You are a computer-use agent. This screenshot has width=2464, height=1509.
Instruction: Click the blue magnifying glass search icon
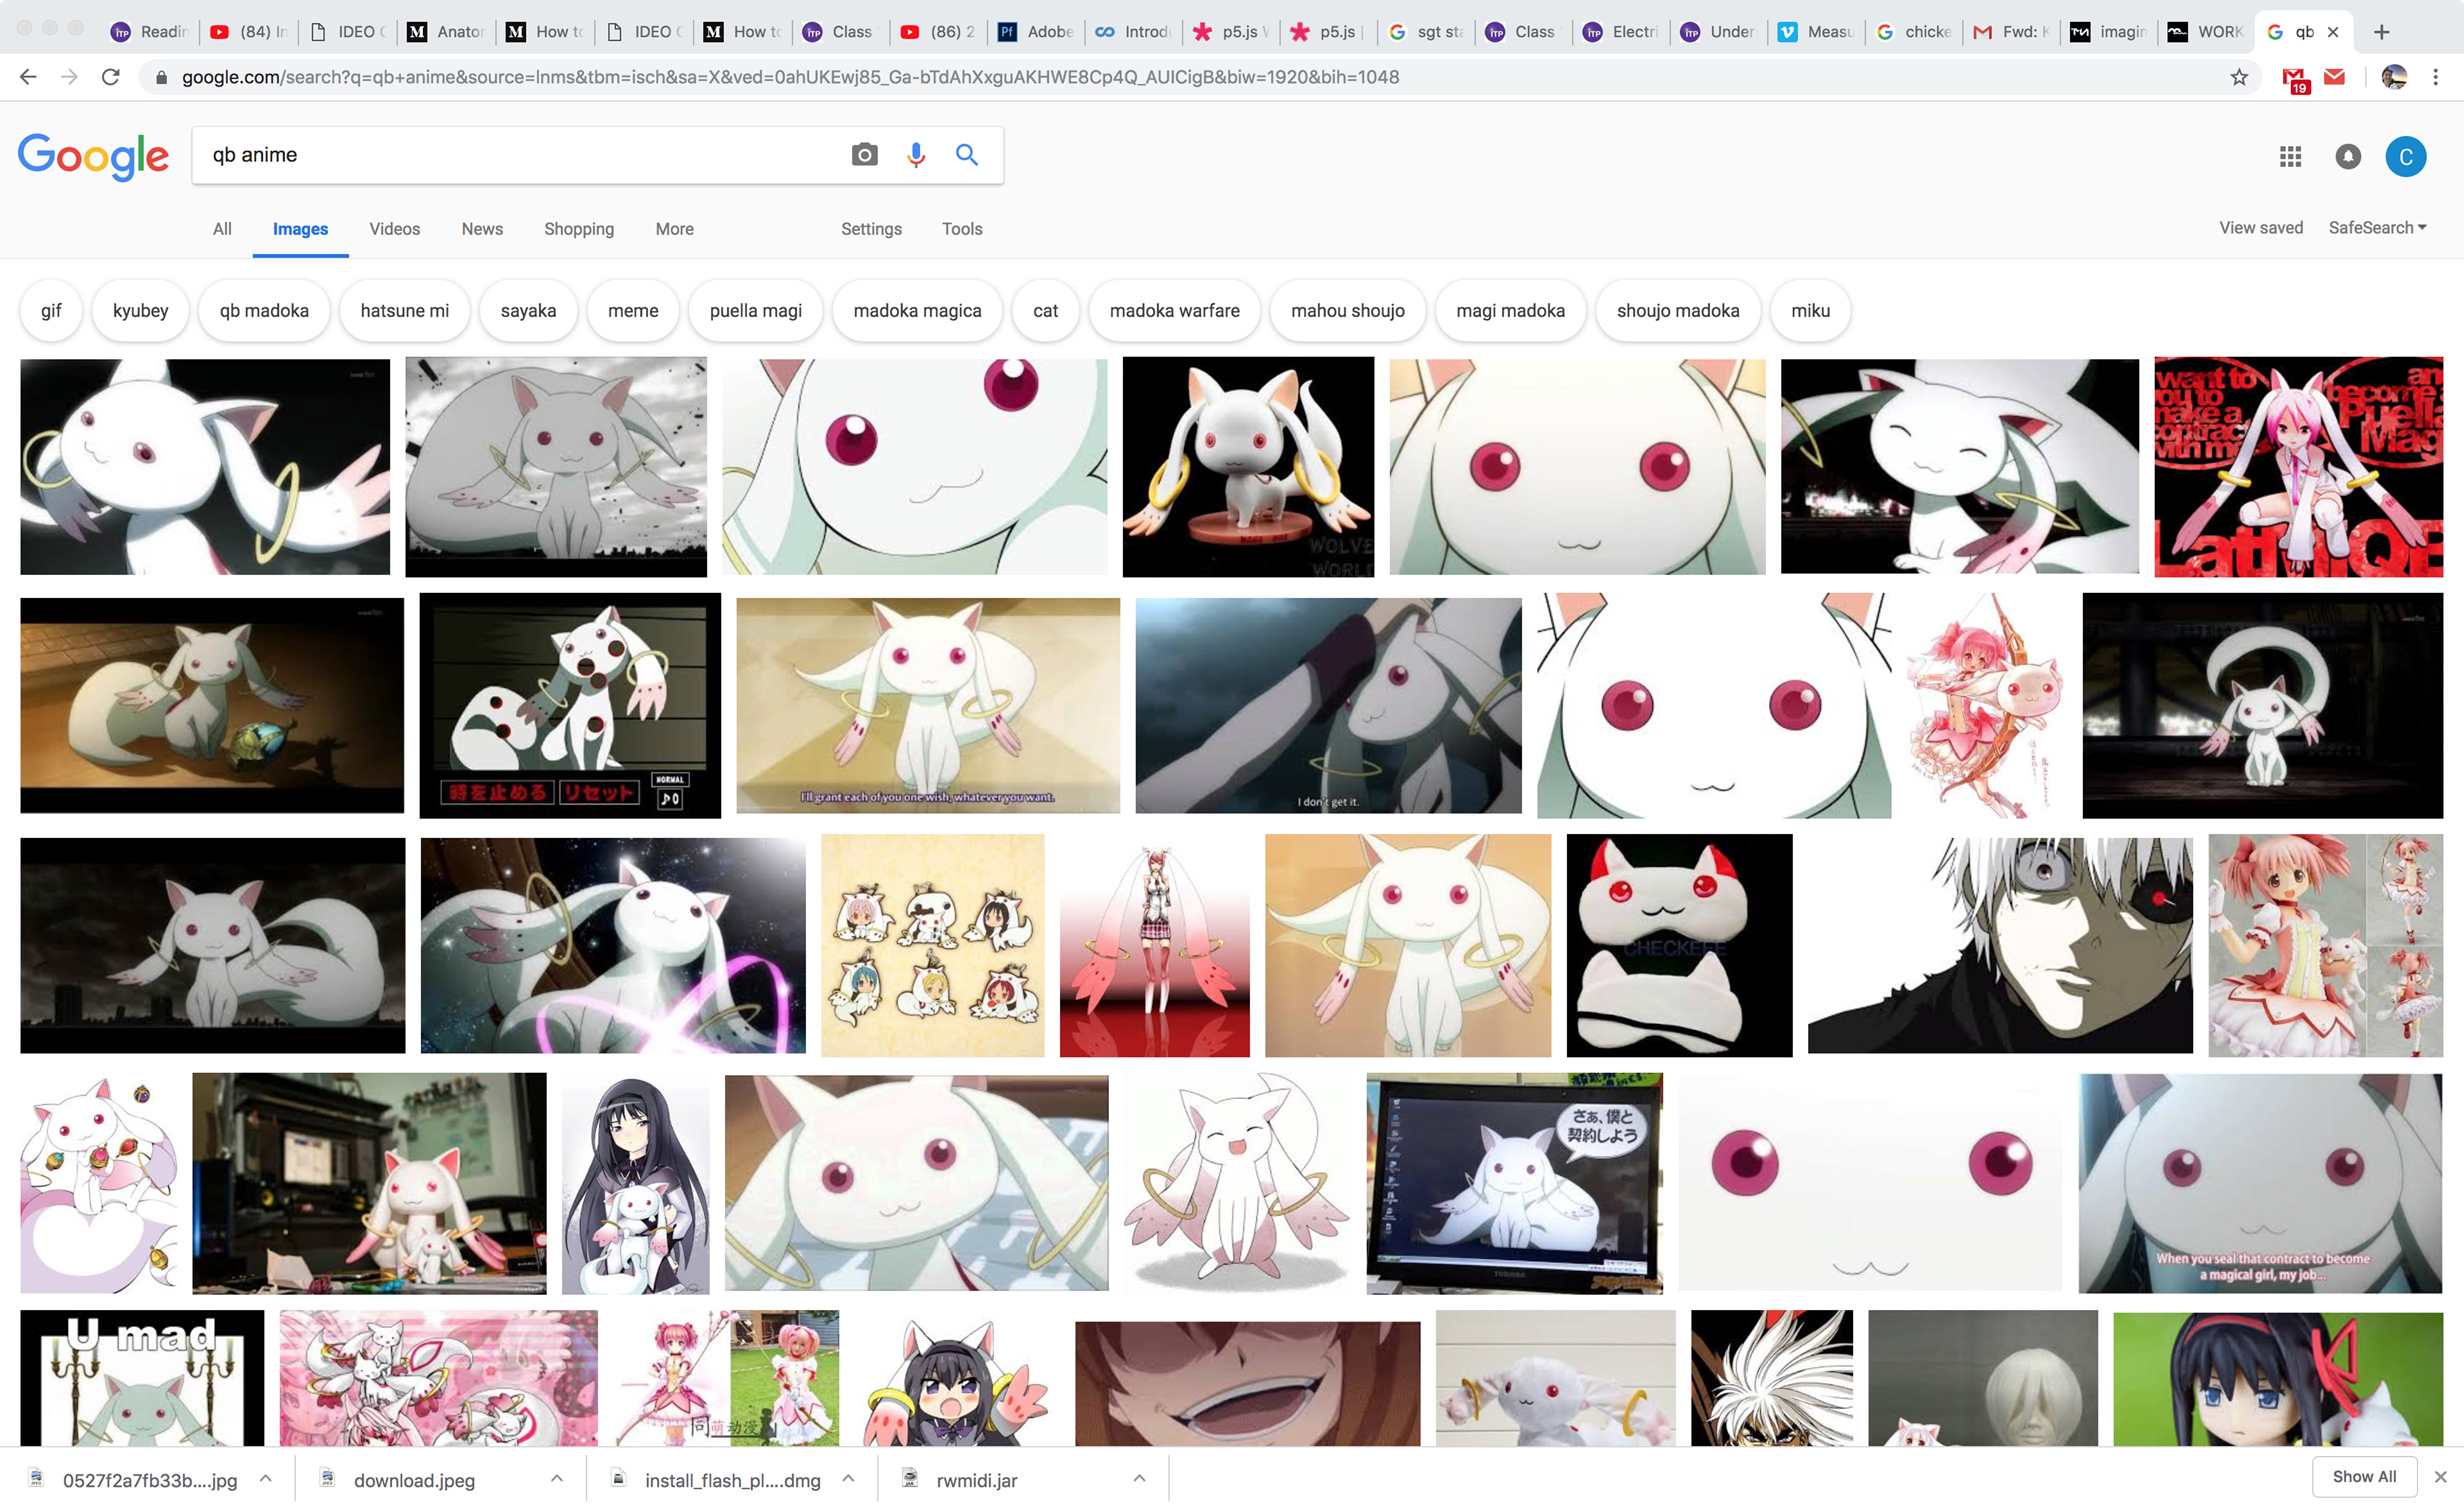pyautogui.click(x=966, y=155)
